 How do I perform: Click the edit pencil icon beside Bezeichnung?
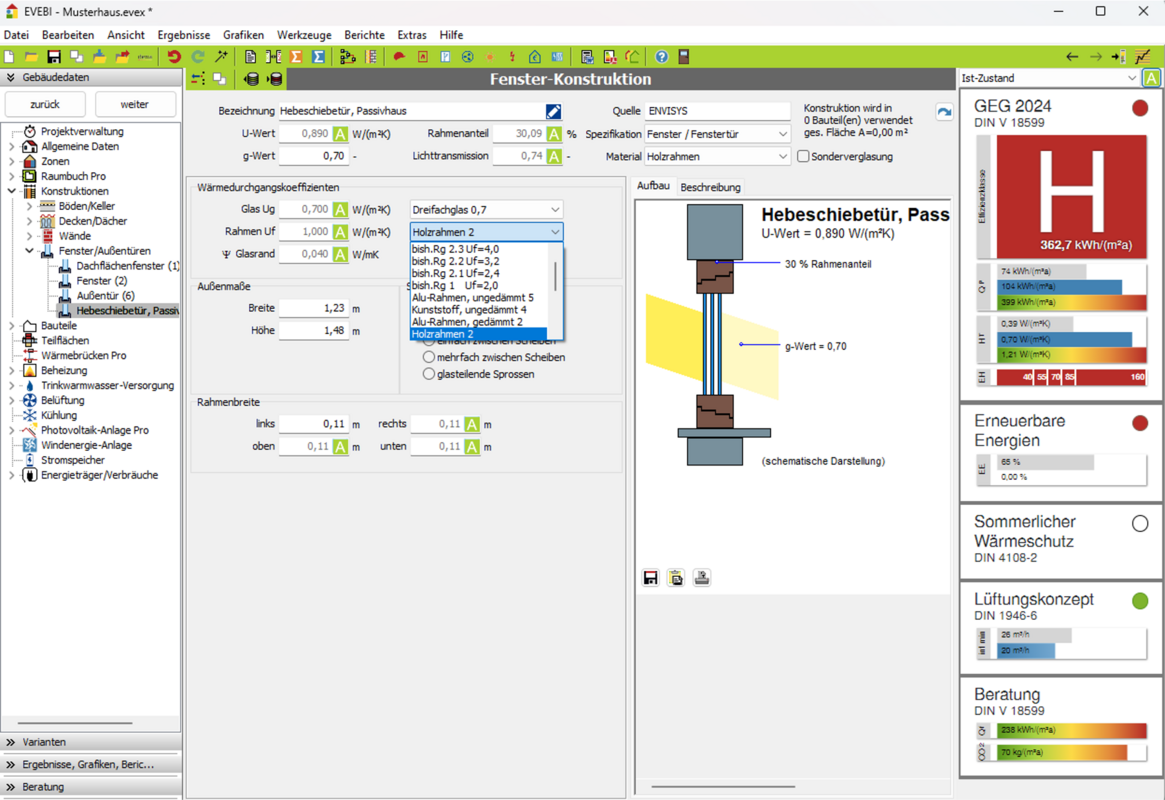coord(553,111)
